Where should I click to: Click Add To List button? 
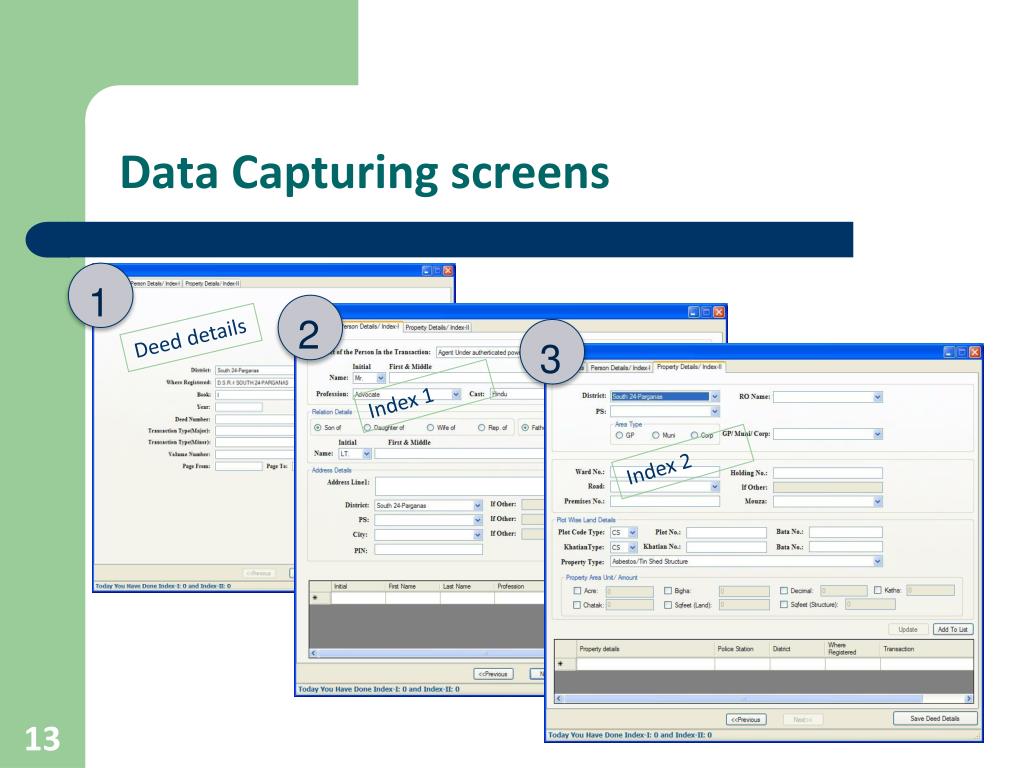[x=952, y=630]
